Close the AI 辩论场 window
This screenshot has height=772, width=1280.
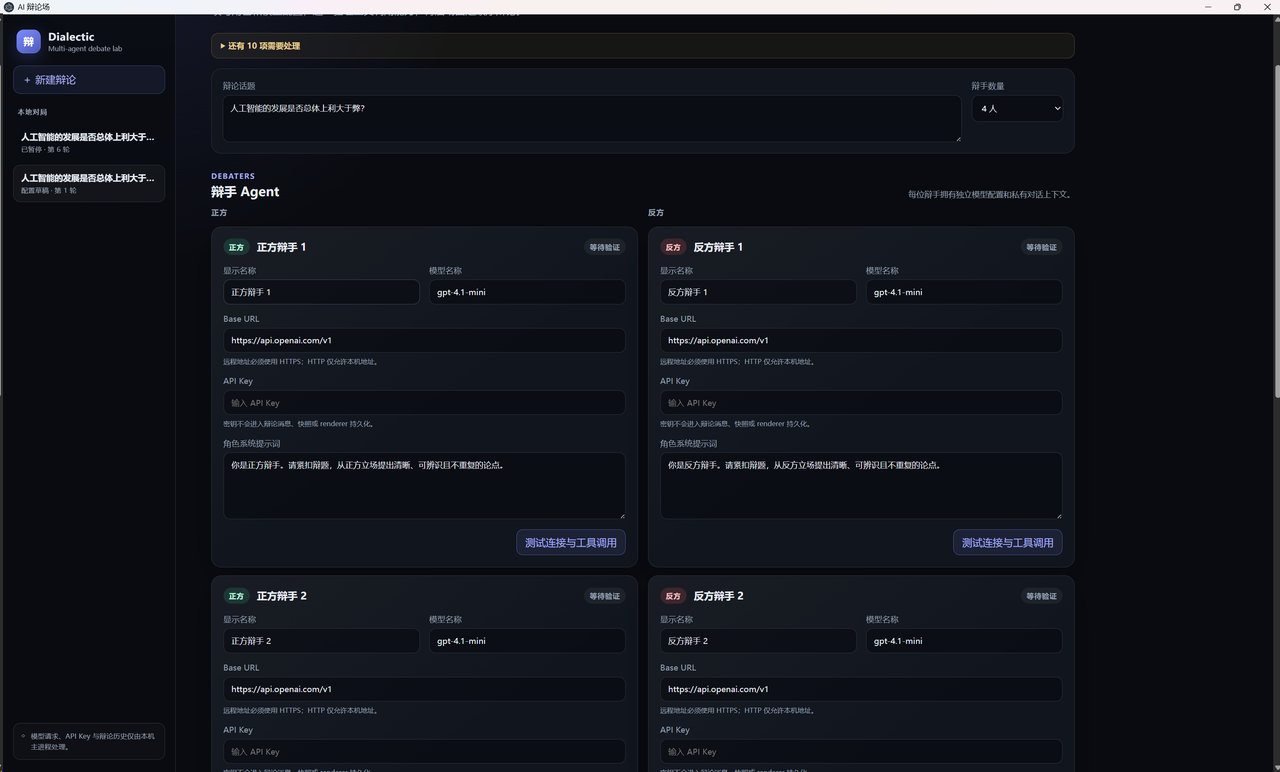(1265, 7)
